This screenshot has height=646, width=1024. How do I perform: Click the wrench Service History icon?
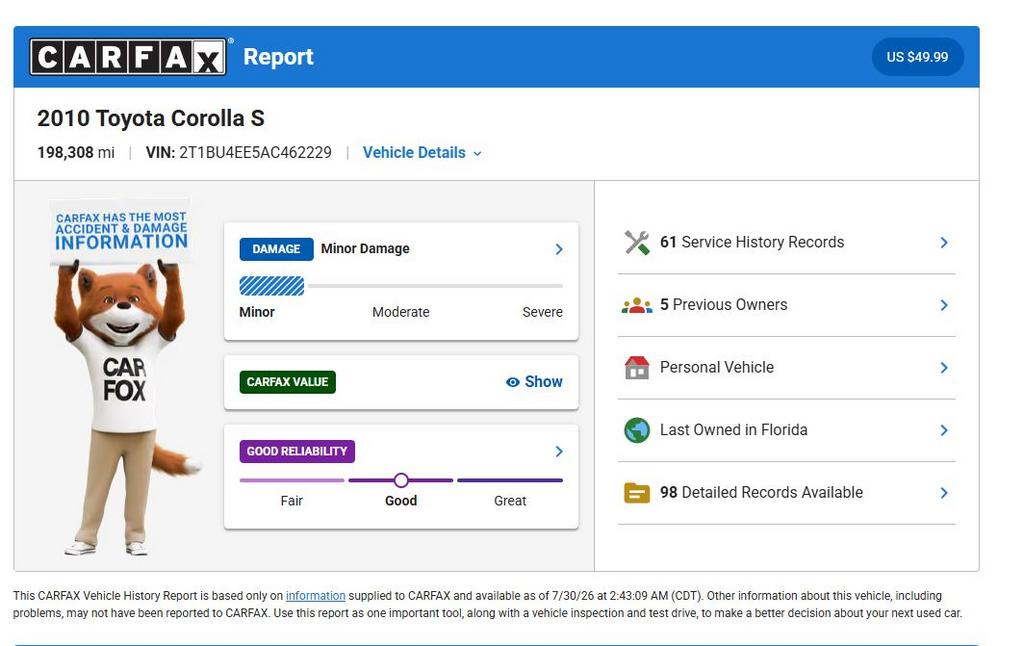[637, 242]
